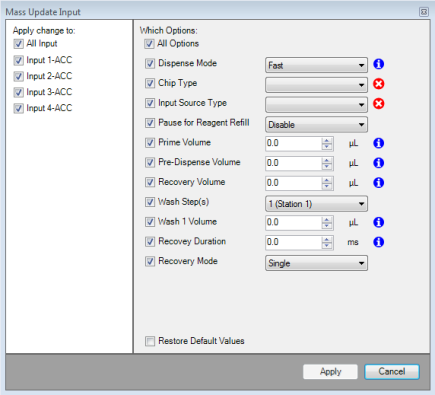435x395 pixels.
Task: Click Chip Type red error icon
Action: pos(378,84)
